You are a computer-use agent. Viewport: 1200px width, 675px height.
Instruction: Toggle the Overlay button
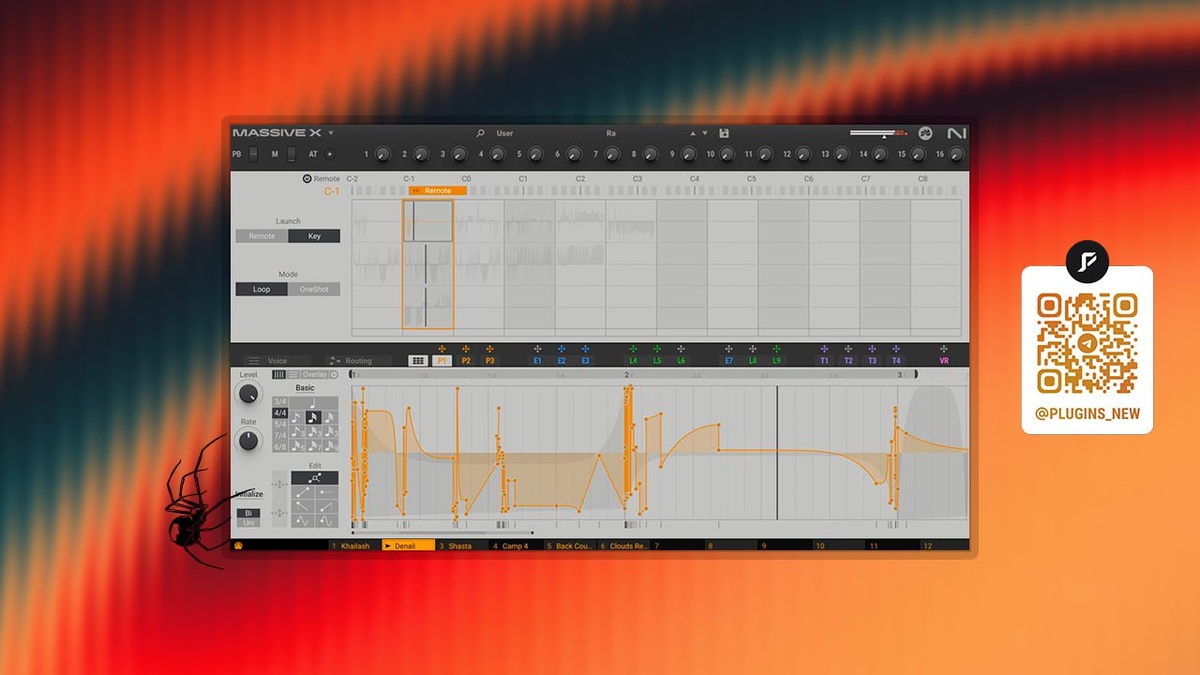coord(314,374)
